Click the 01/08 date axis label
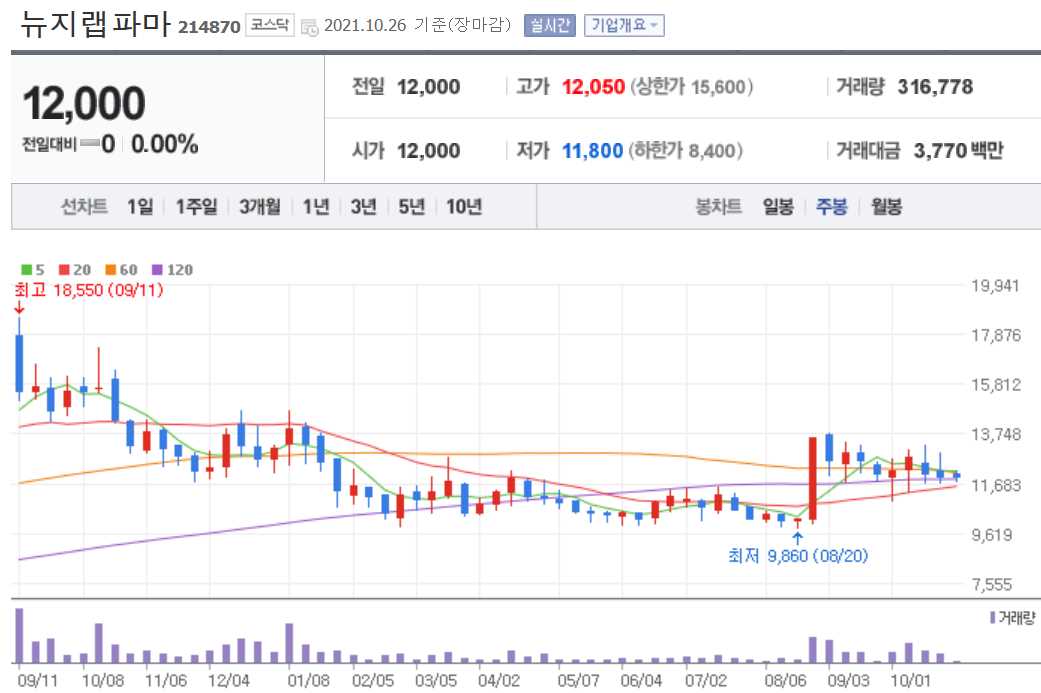This screenshot has width=1041, height=693. coord(308,680)
